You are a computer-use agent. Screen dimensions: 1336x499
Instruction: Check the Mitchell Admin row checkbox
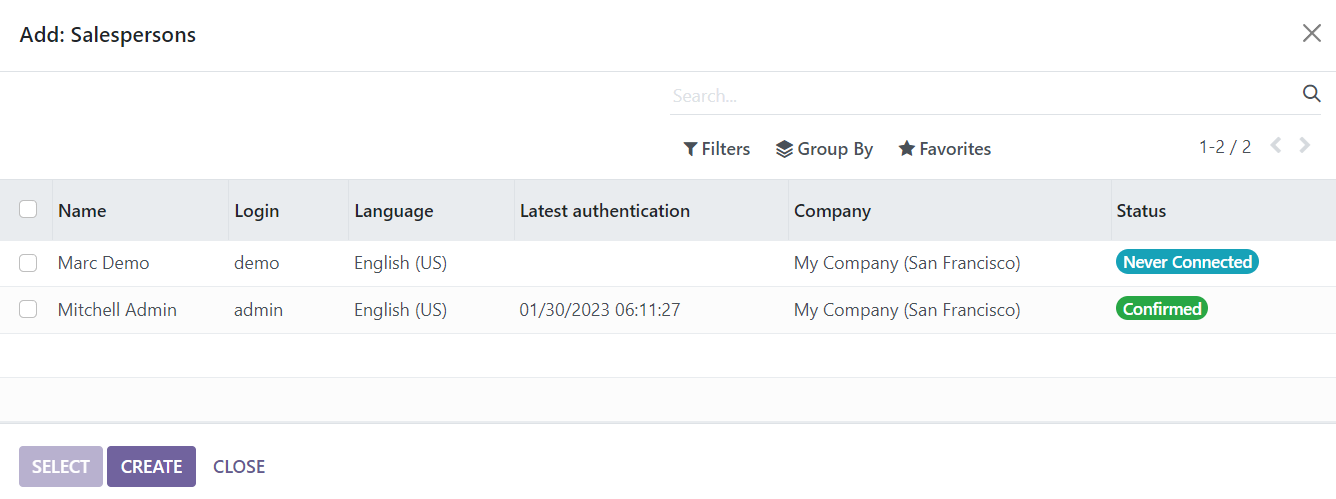click(28, 310)
